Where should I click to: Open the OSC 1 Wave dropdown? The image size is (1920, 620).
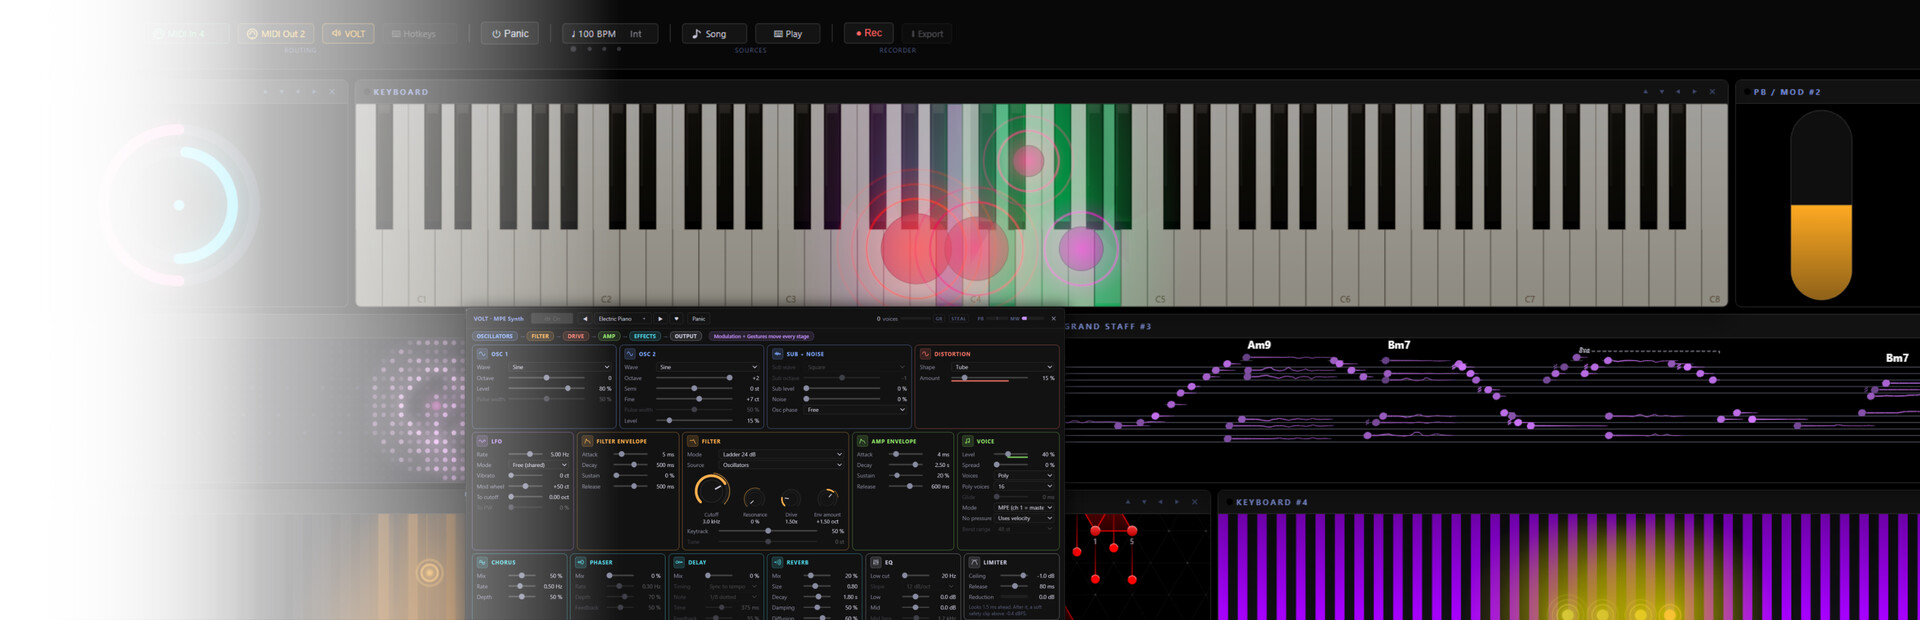click(560, 367)
